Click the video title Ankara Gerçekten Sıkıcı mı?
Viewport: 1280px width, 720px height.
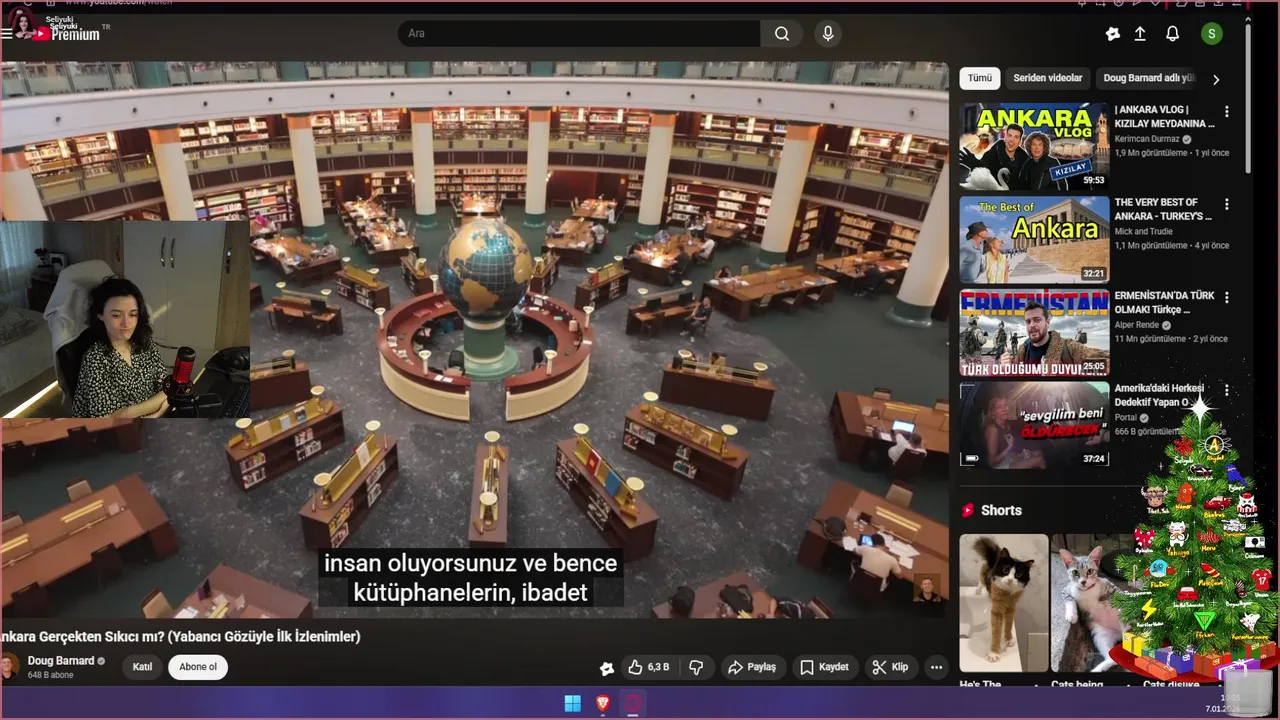pyautogui.click(x=180, y=636)
